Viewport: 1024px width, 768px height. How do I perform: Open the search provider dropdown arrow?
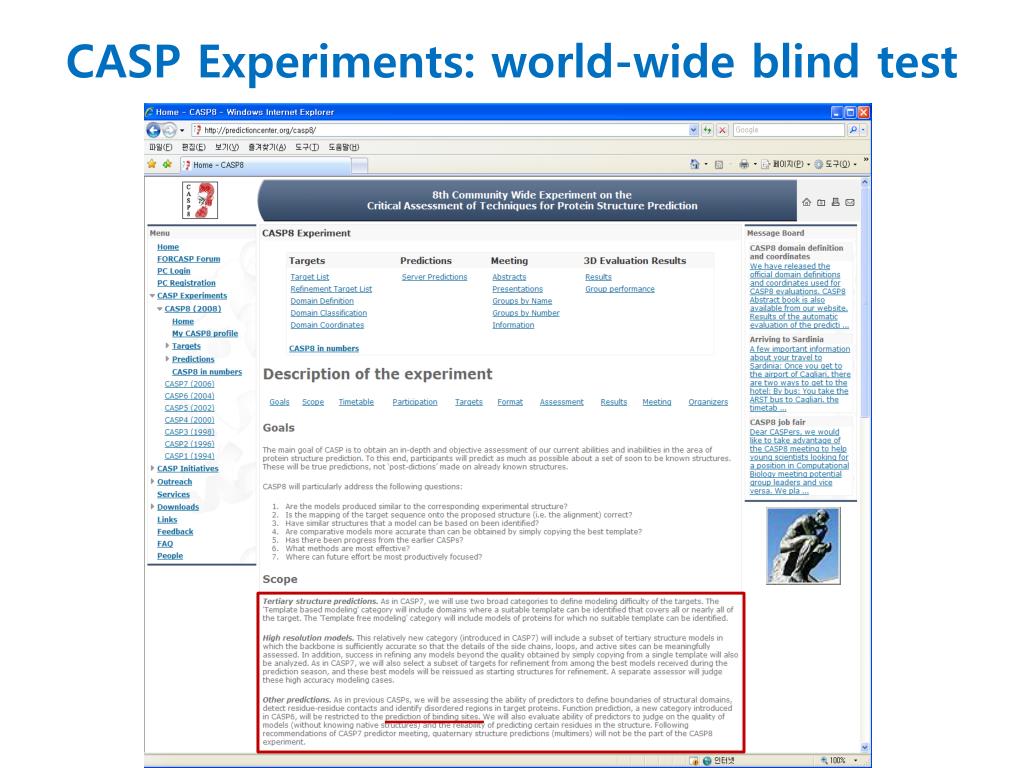(x=863, y=130)
